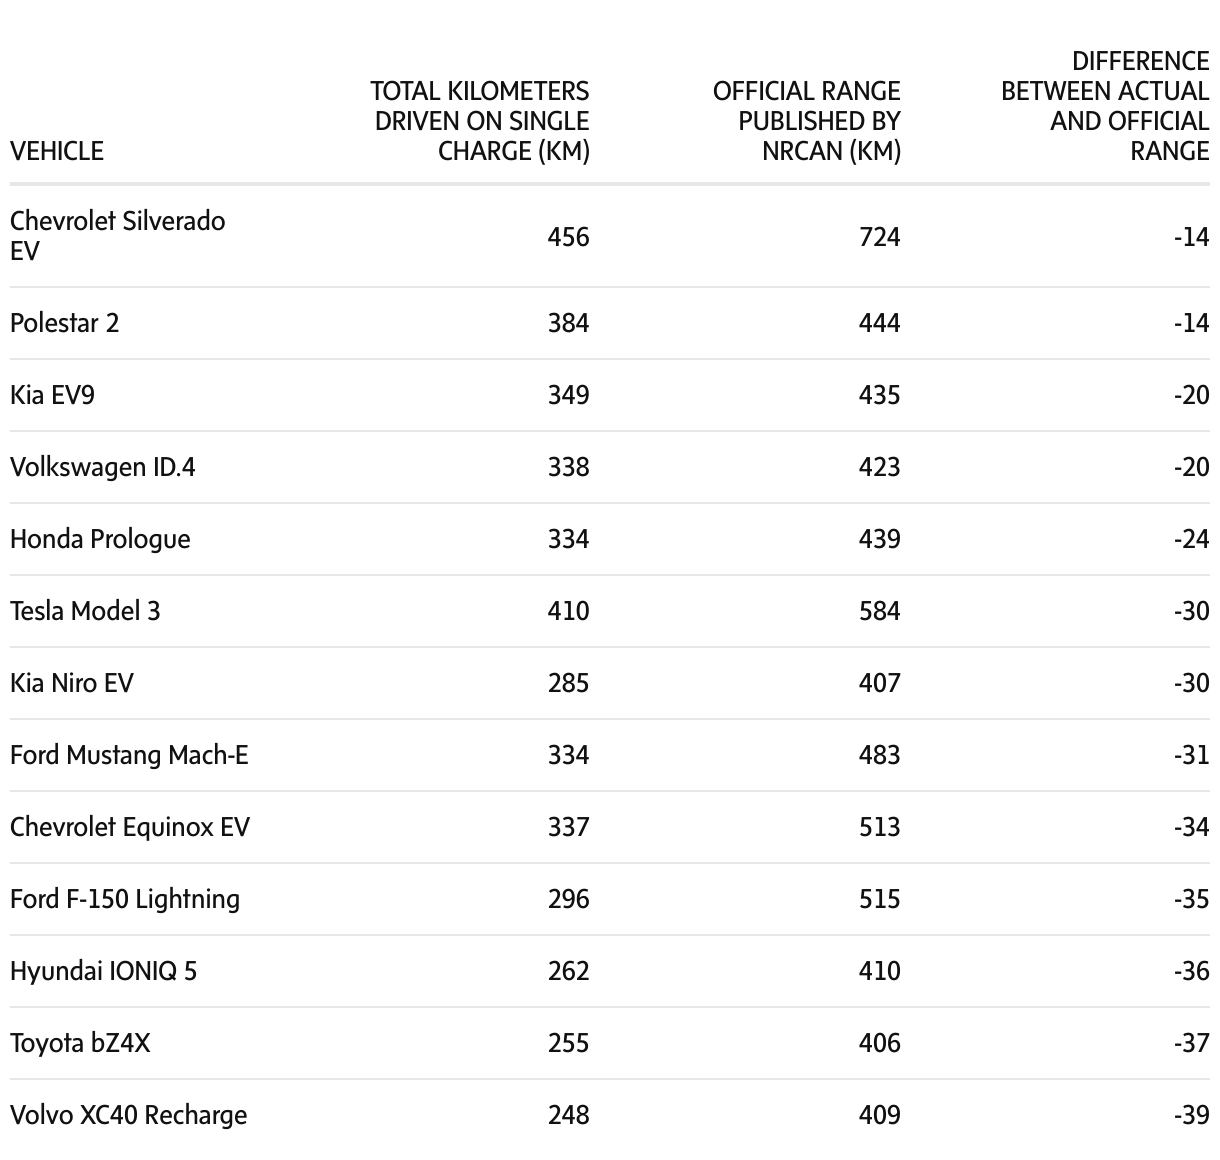Select the Volkswagen ID.4 row label
Image resolution: width=1220 pixels, height=1160 pixels.
102,467
